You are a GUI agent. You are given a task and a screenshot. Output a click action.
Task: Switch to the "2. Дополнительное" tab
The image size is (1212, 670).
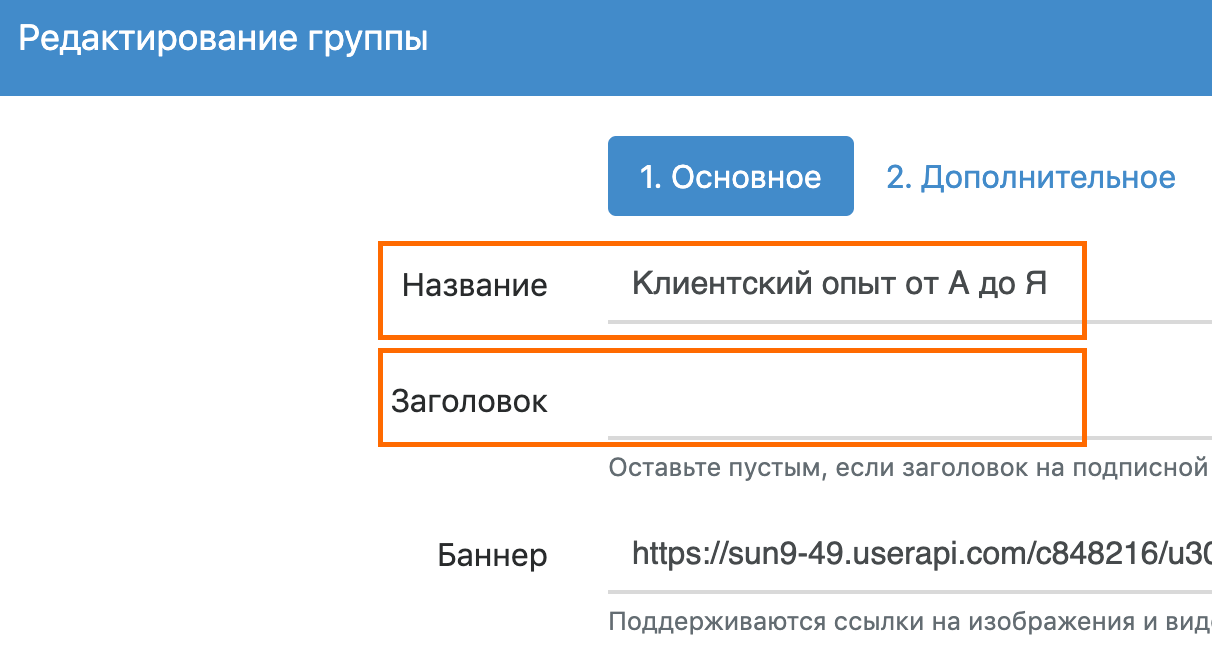1031,177
